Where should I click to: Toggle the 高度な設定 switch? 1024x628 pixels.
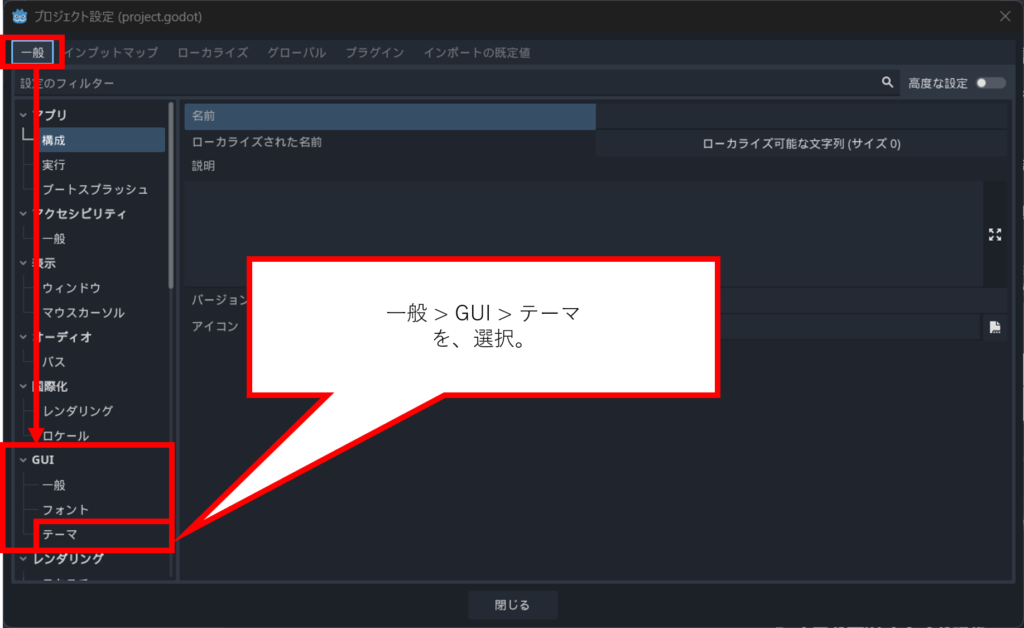(x=990, y=83)
